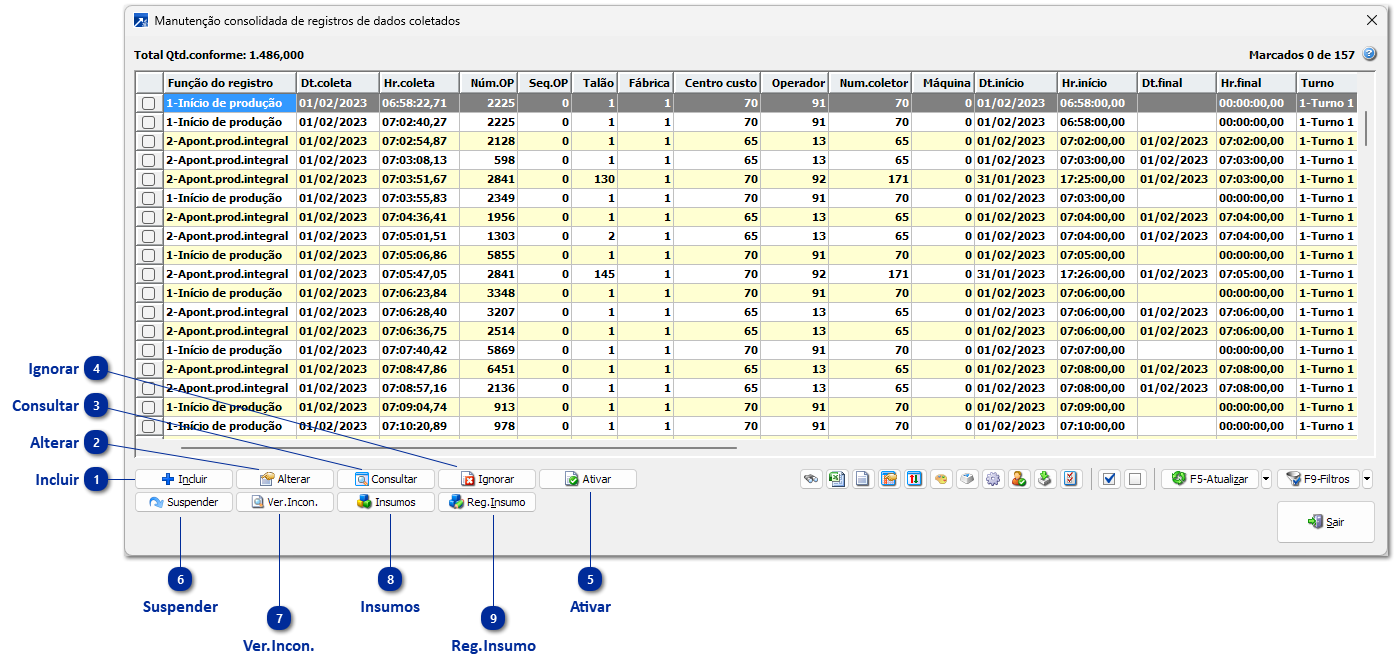The image size is (1397, 672).
Task: Open the dropdown arrow beside F5-Atualizar
Action: pyautogui.click(x=1266, y=479)
